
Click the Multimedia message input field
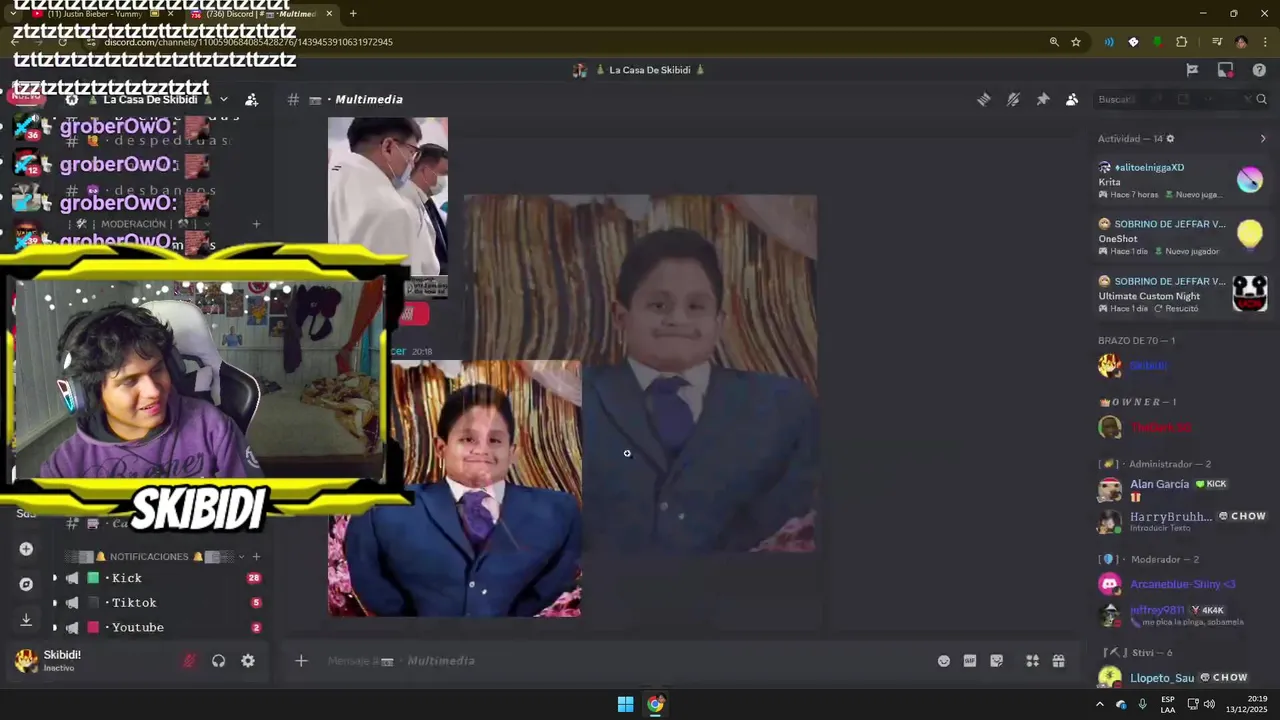point(620,661)
